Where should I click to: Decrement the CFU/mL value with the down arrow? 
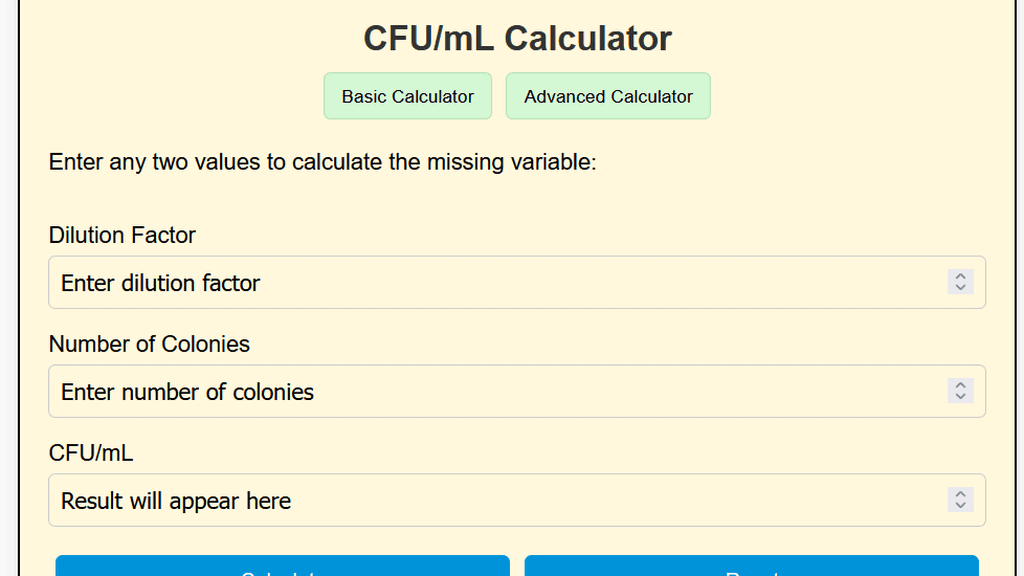[x=960, y=505]
